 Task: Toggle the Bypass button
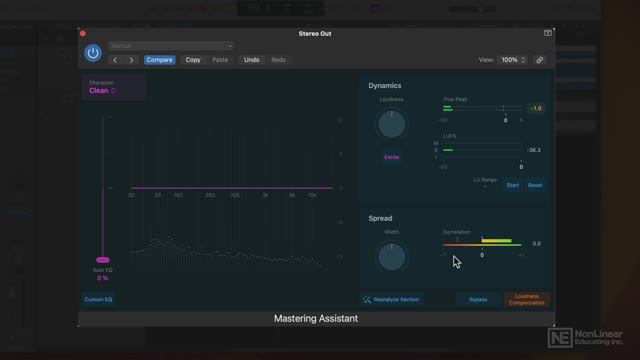[478, 300]
